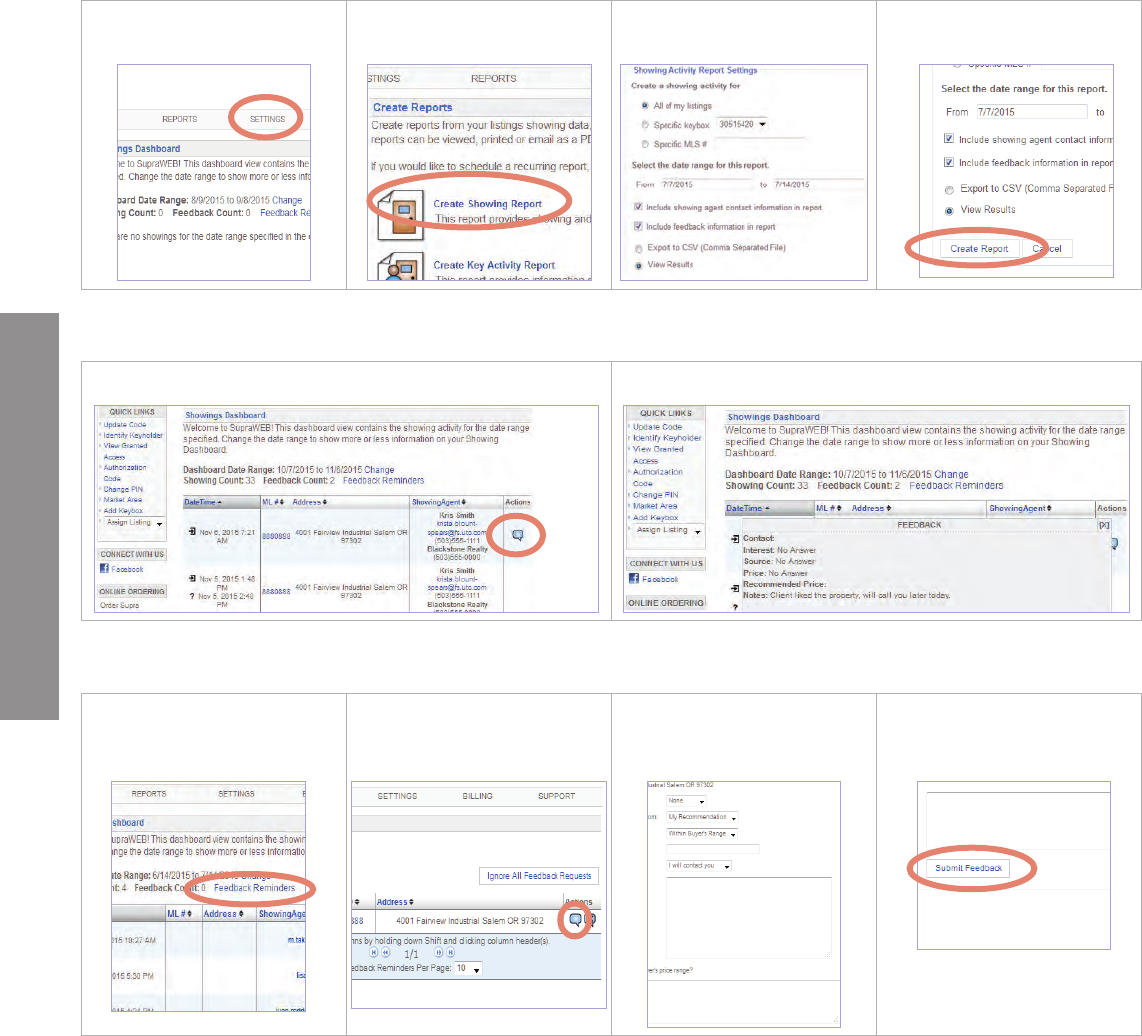Click the Create Report button
This screenshot has width=1142, height=1036.
979,248
